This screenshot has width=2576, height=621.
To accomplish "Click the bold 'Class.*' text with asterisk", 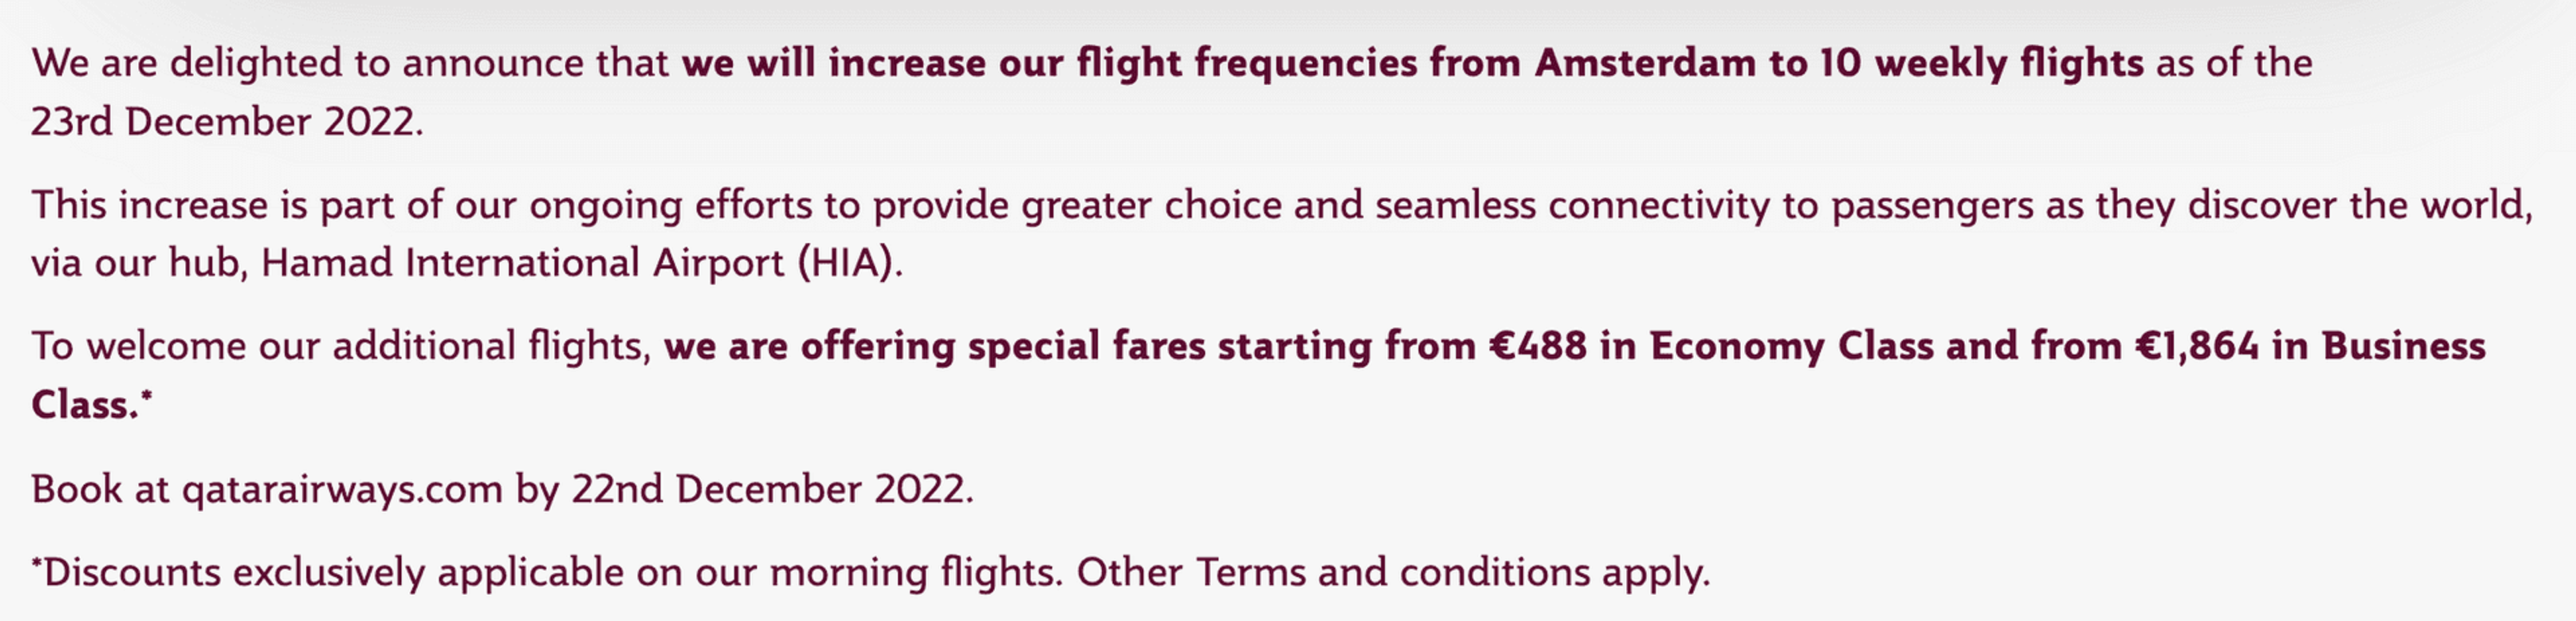I will 92,404.
